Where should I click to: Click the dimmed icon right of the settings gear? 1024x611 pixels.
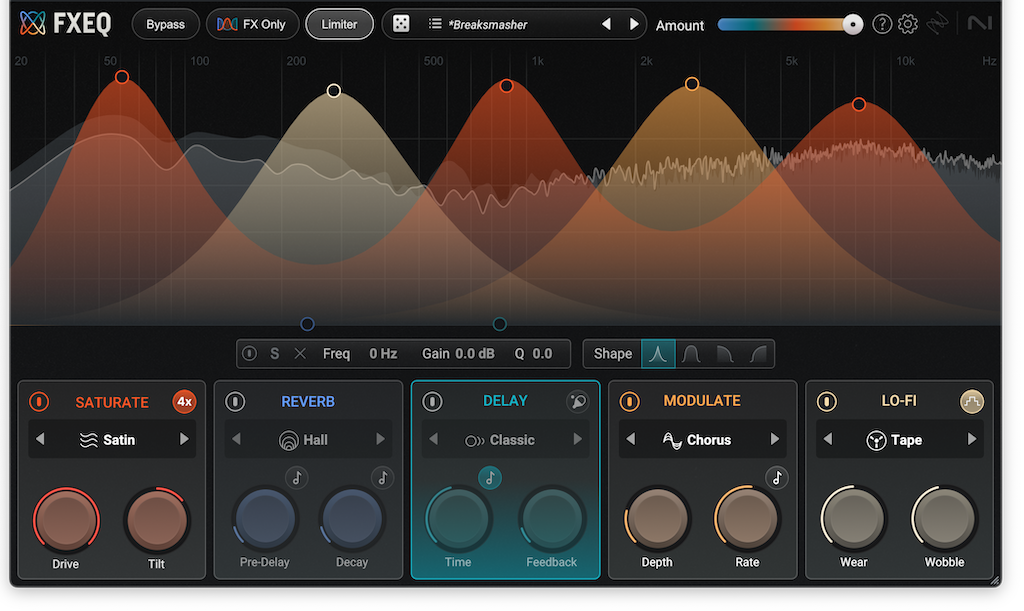(x=937, y=24)
